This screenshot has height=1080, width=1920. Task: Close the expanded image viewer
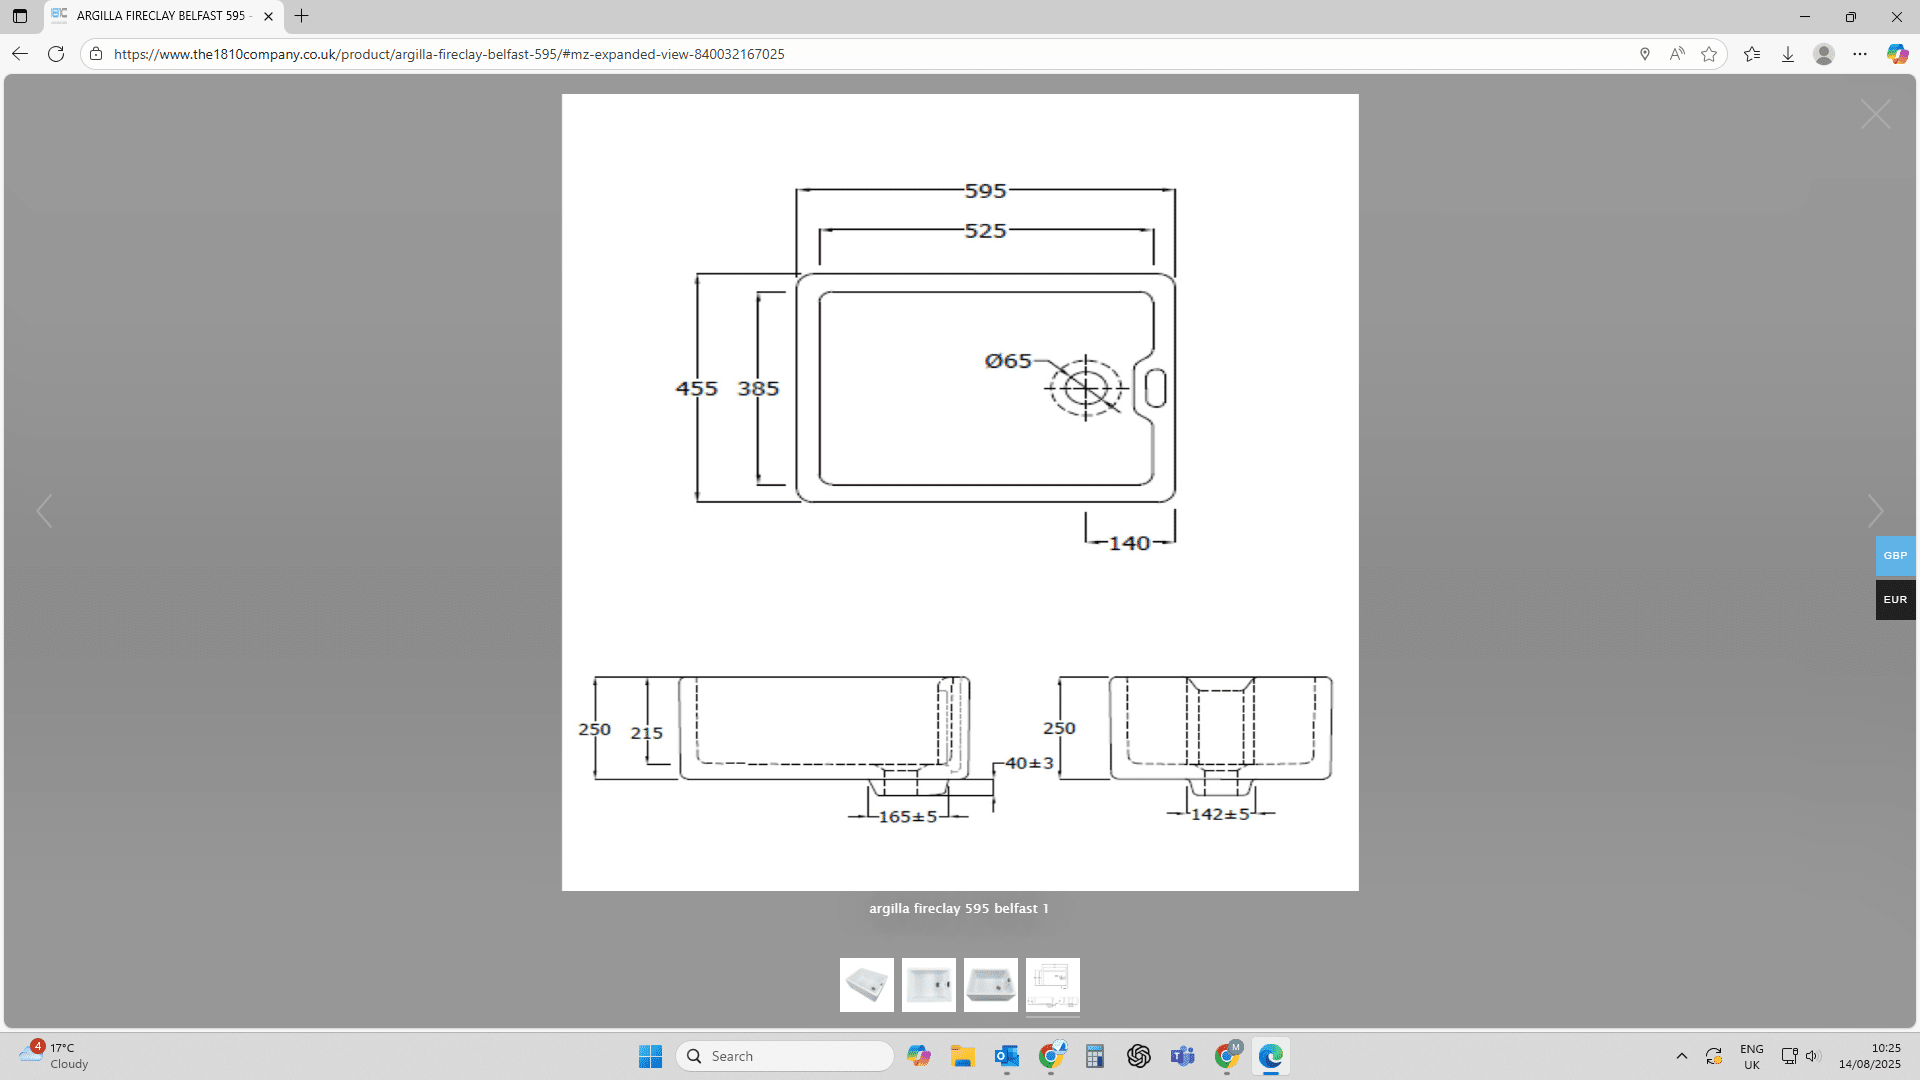(1876, 115)
